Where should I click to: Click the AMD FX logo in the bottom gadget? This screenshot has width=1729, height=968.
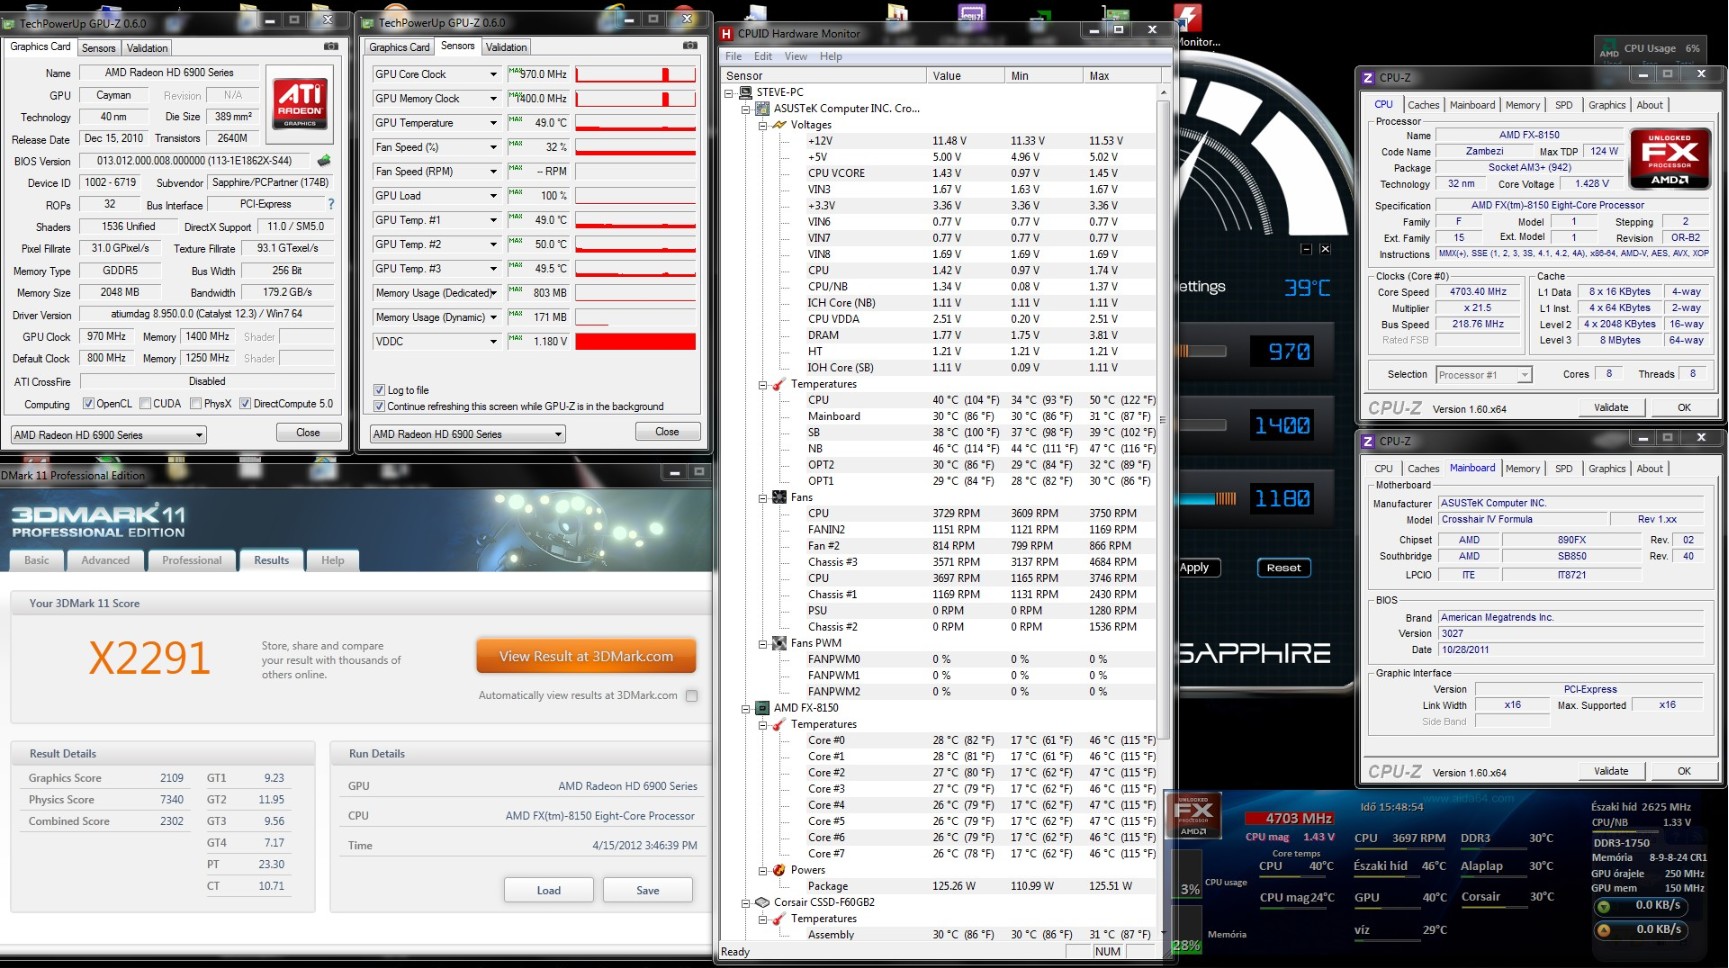point(1194,815)
